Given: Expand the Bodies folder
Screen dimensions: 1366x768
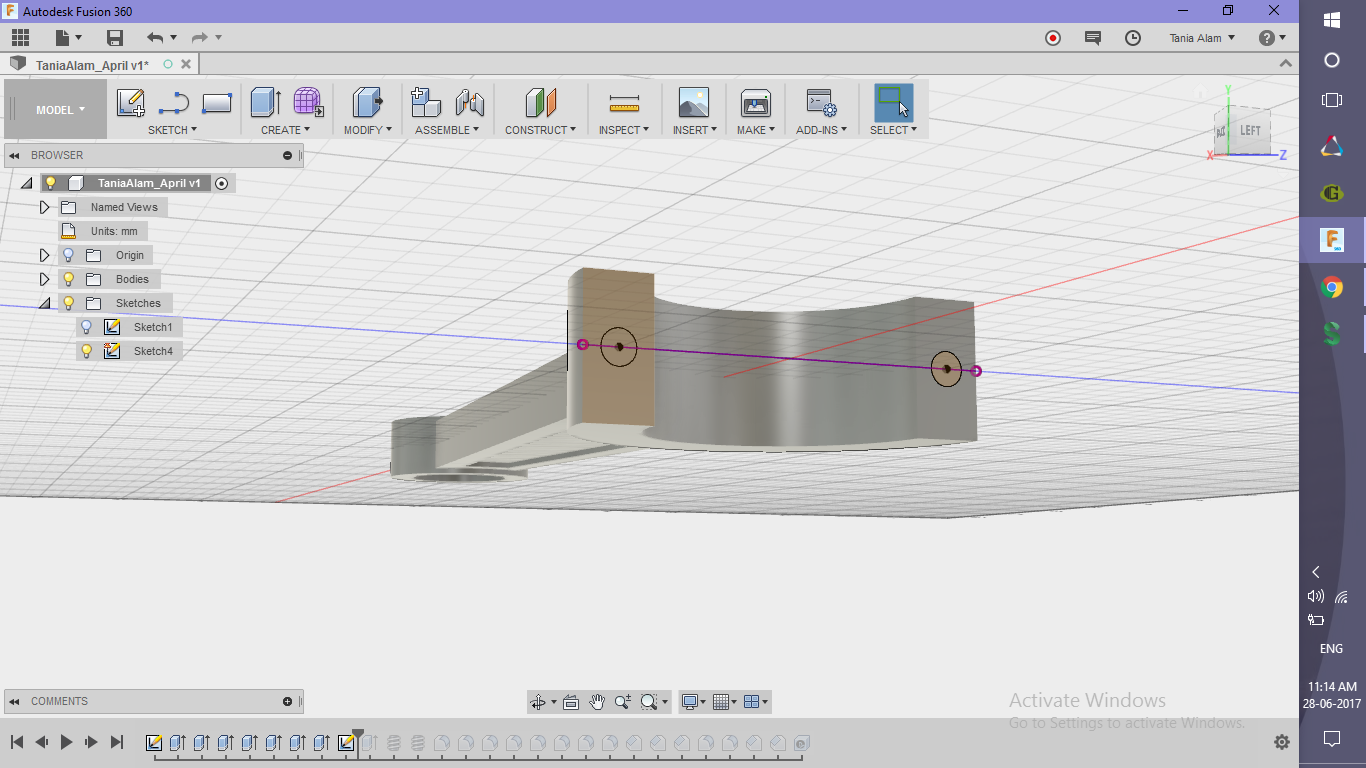Looking at the screenshot, I should coord(44,279).
